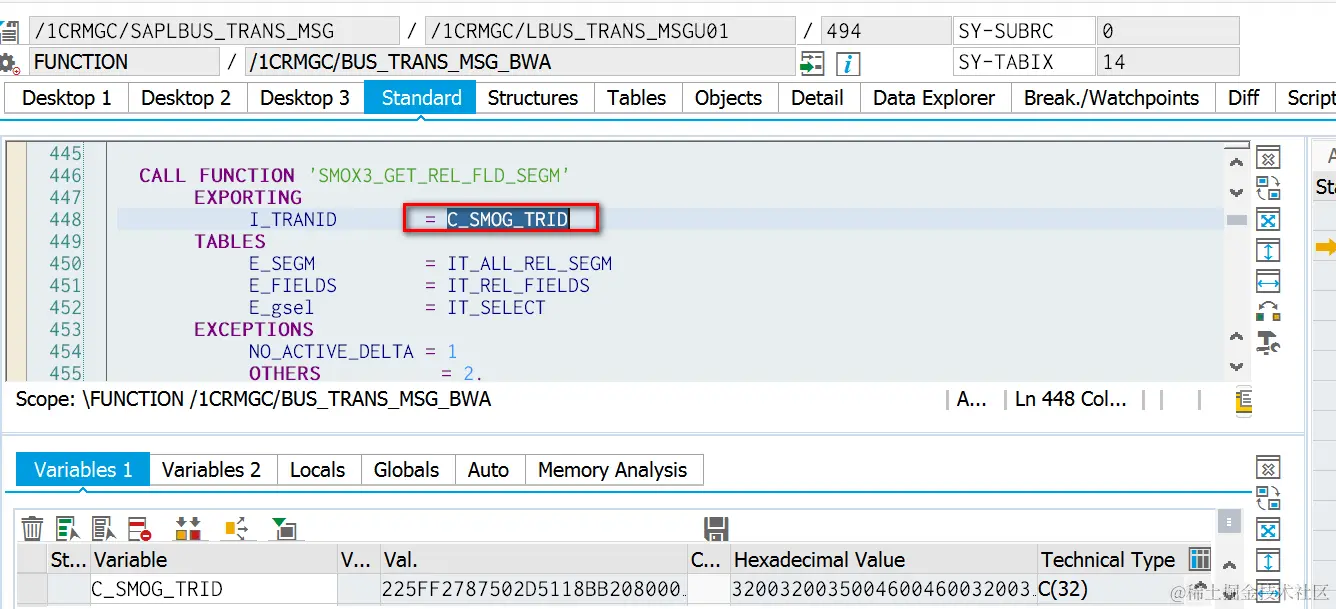
Task: Switch to the Desktop 3 tab
Action: pos(305,98)
